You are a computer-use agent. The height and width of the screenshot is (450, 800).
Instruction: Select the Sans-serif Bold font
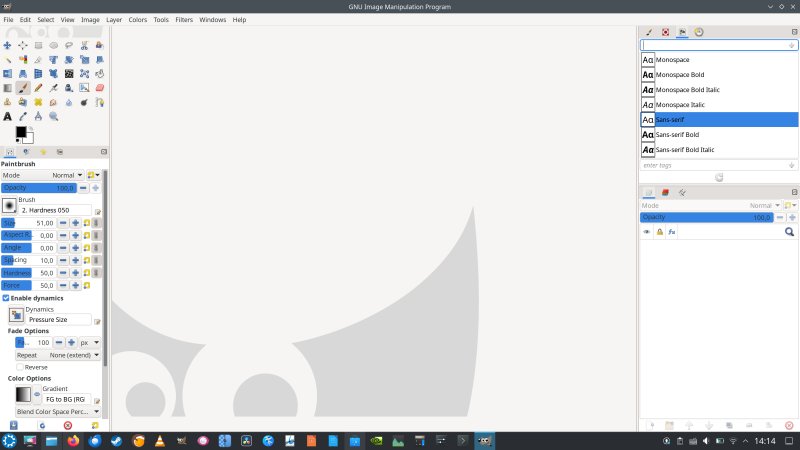click(x=719, y=135)
